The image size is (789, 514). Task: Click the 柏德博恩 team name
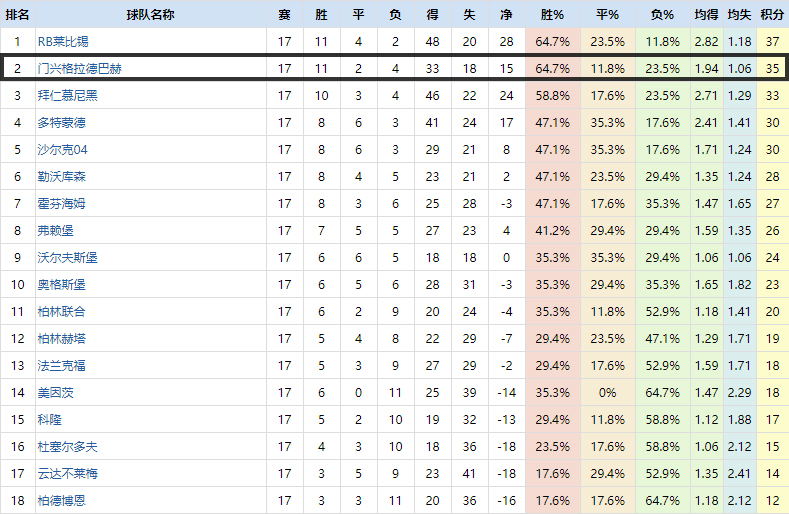click(x=61, y=501)
